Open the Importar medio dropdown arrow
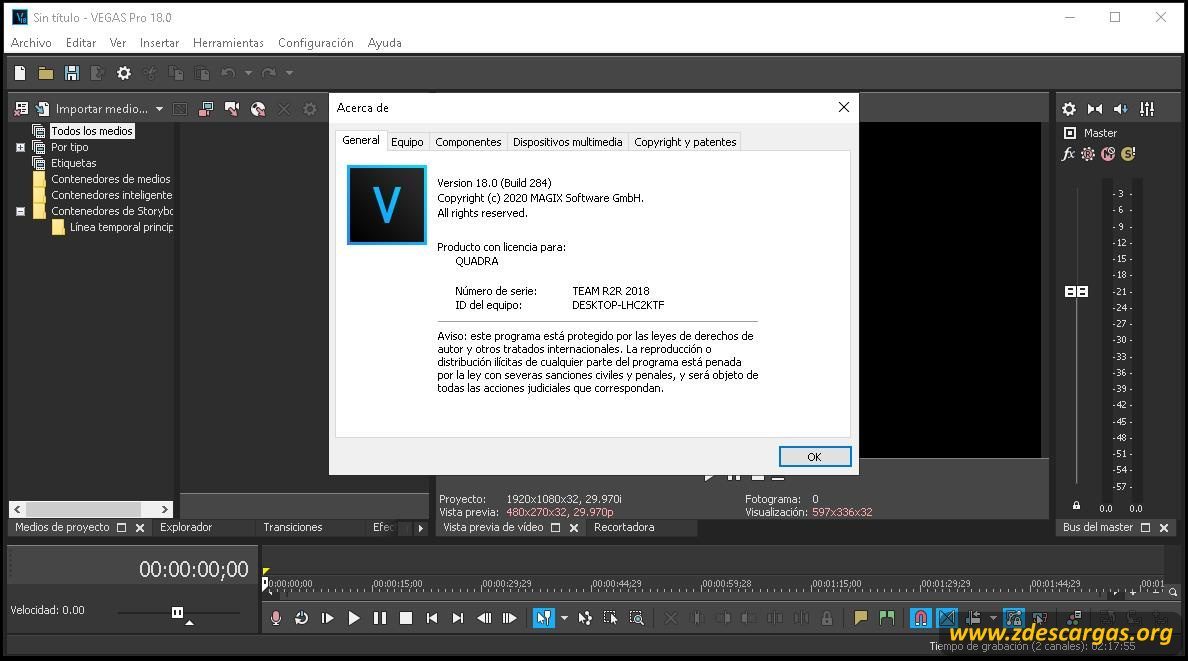The image size is (1188, 661). tap(159, 109)
